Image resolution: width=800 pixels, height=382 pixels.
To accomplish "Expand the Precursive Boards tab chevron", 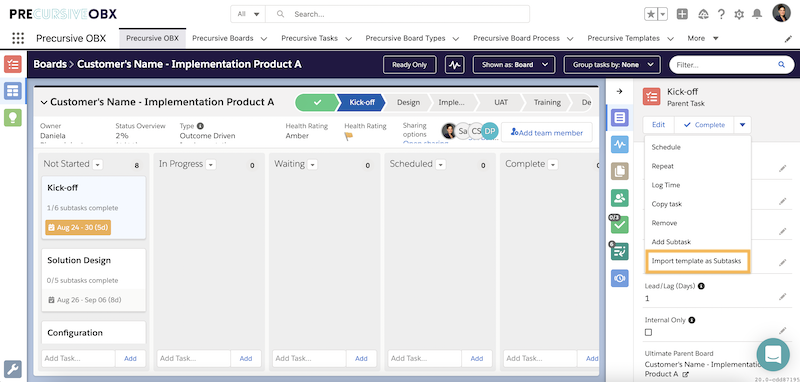I will click(x=264, y=39).
